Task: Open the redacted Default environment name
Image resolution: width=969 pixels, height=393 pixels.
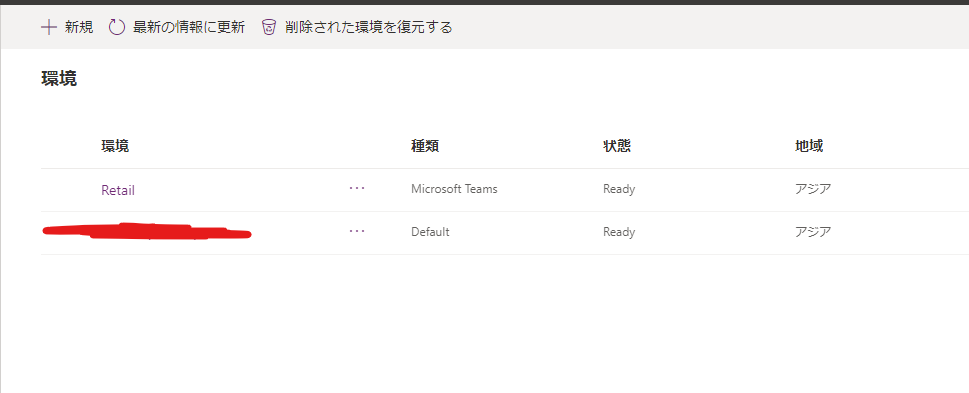Action: (147, 231)
